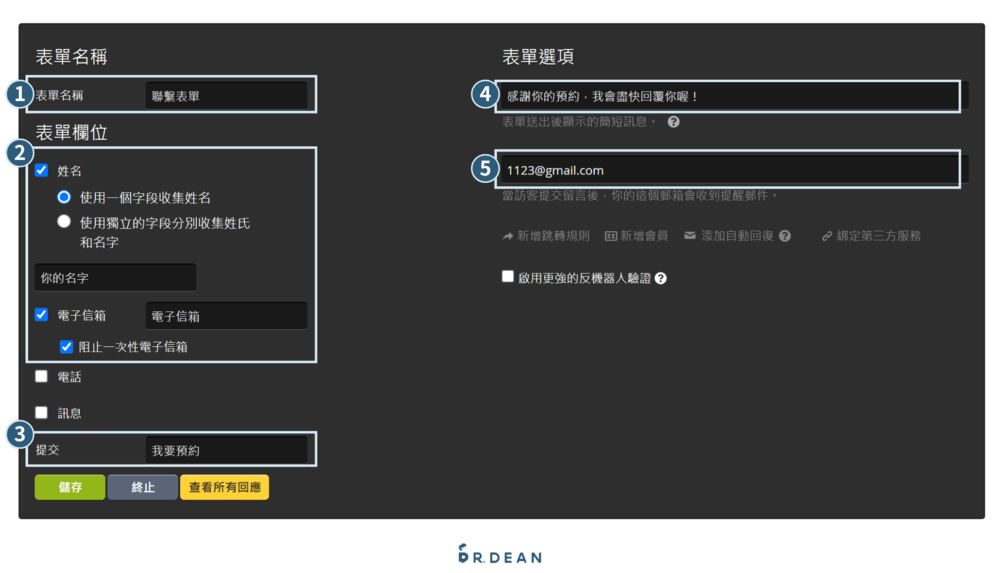
Task: Toggle the 阻止一次性電子信箱 checkbox
Action: pyautogui.click(x=66, y=346)
